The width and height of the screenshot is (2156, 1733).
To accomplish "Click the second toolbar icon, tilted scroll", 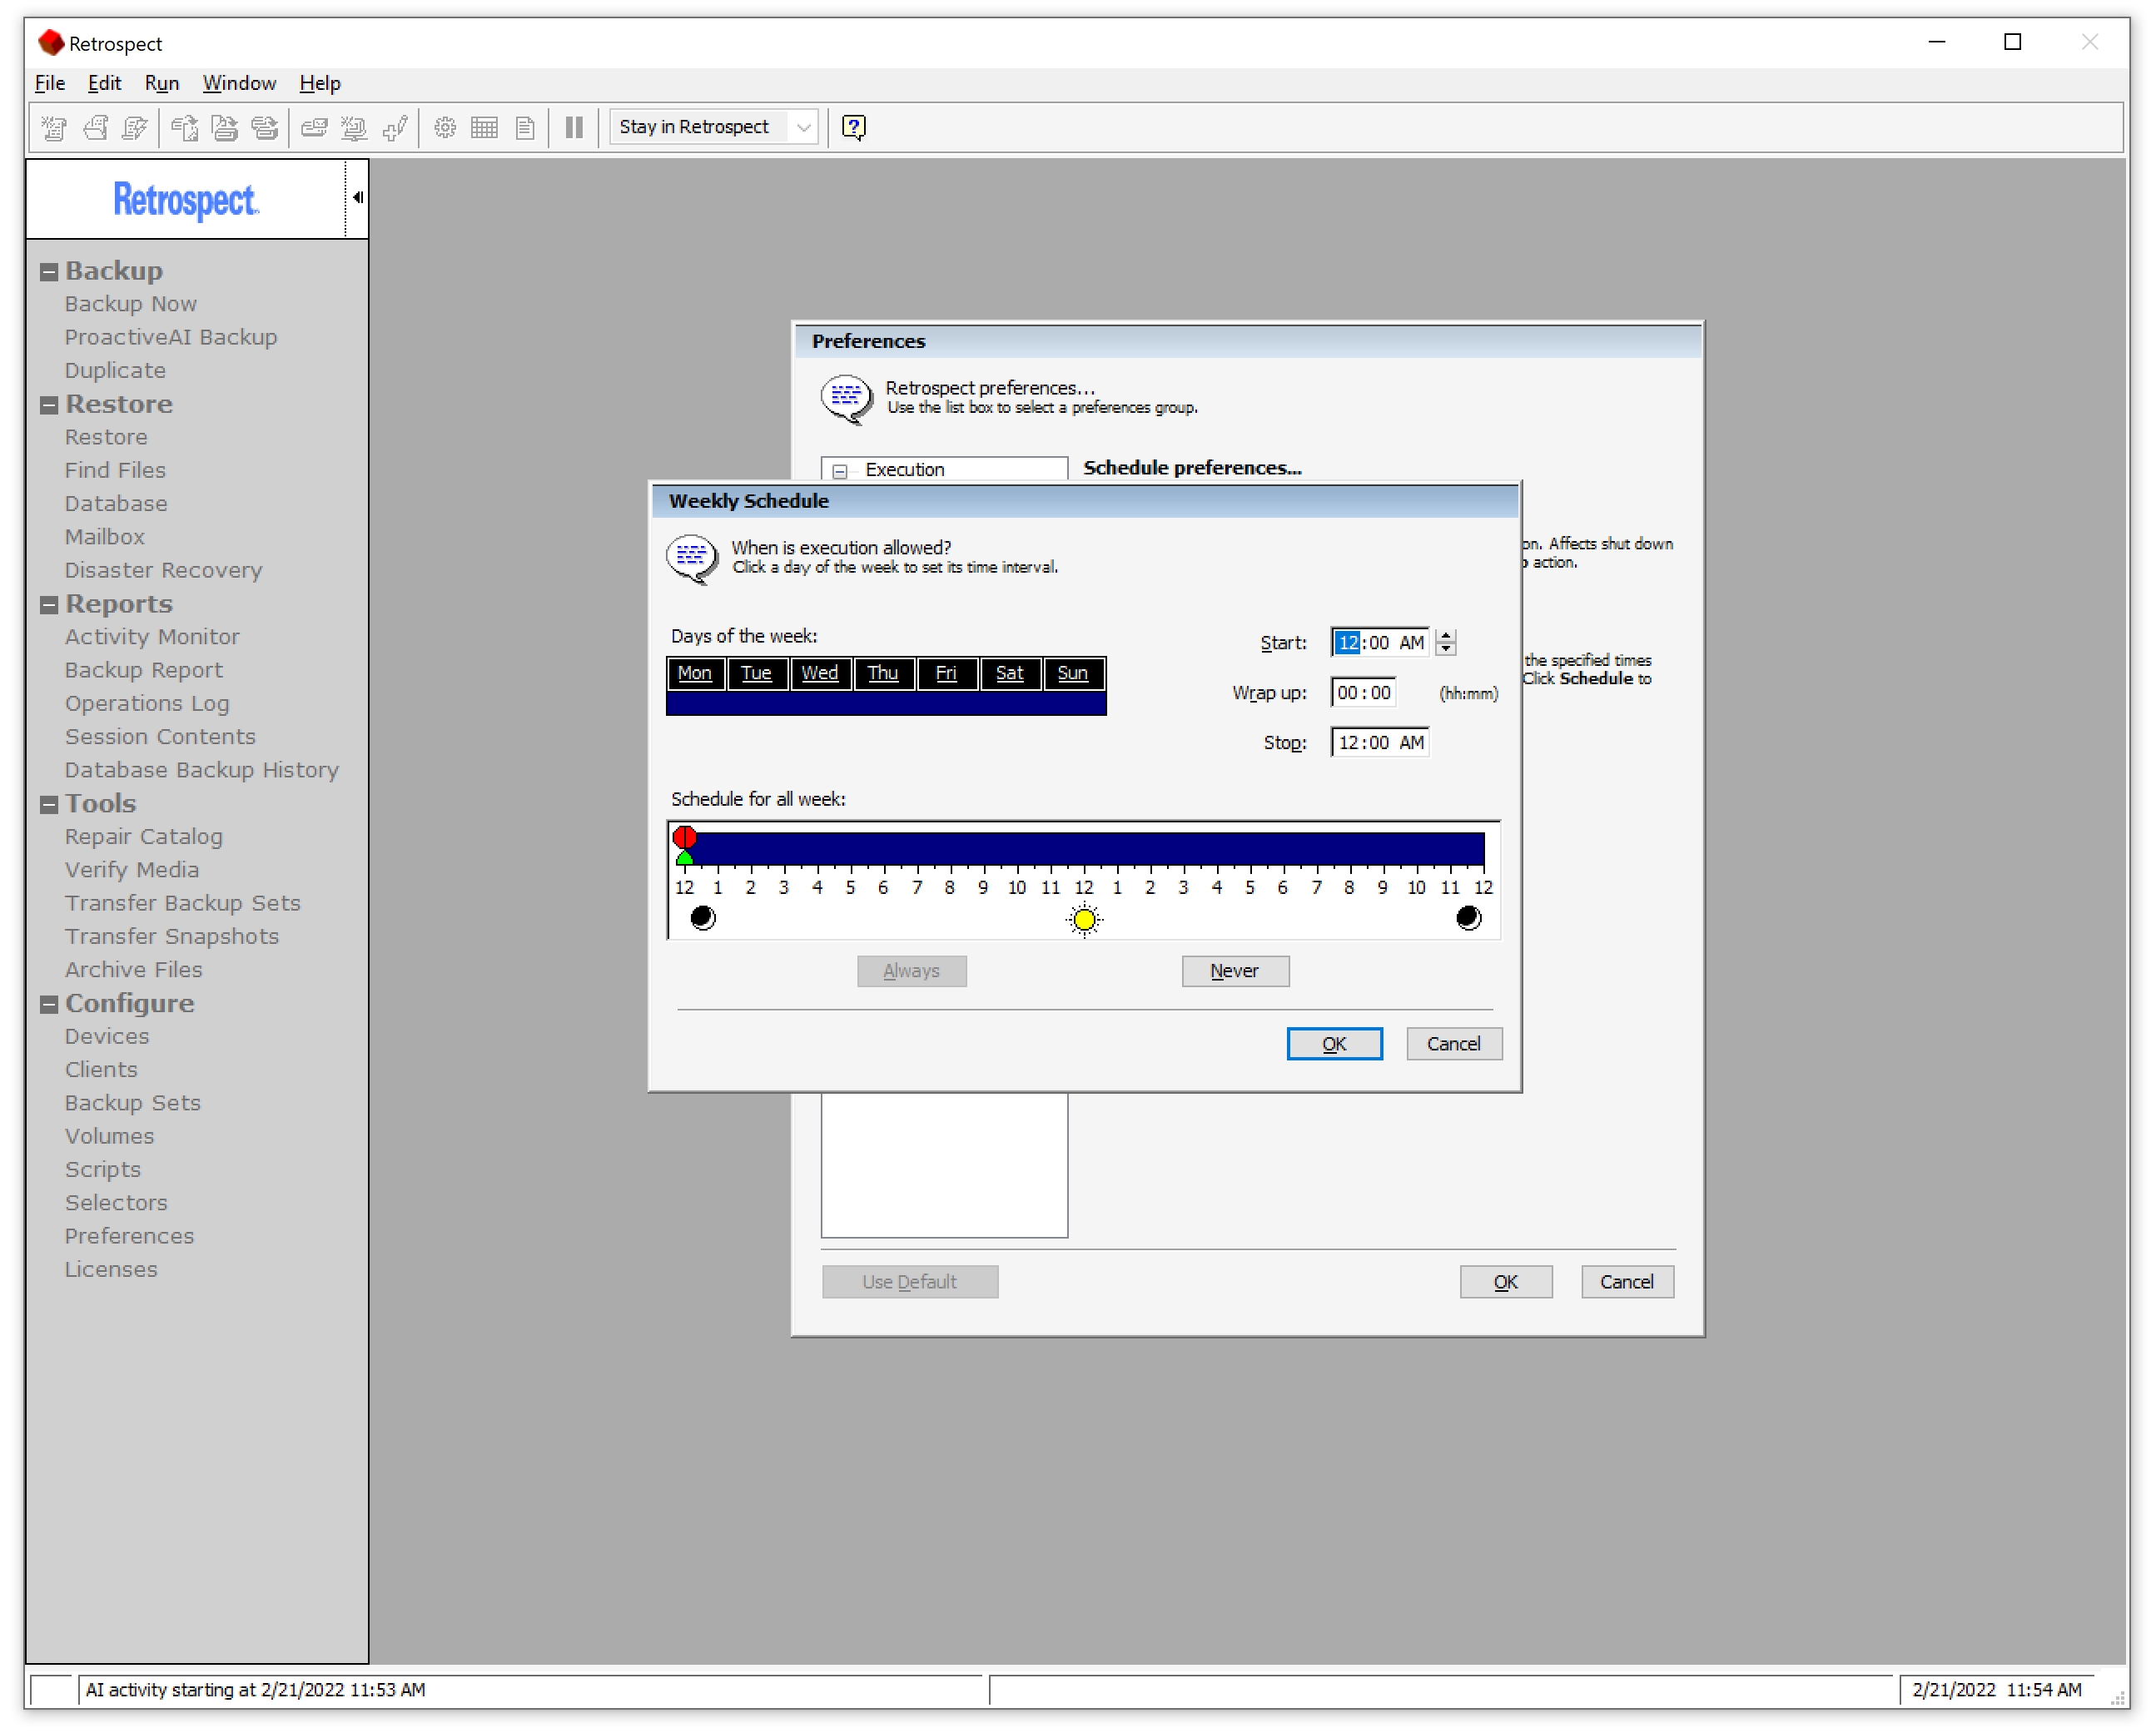I will [95, 127].
